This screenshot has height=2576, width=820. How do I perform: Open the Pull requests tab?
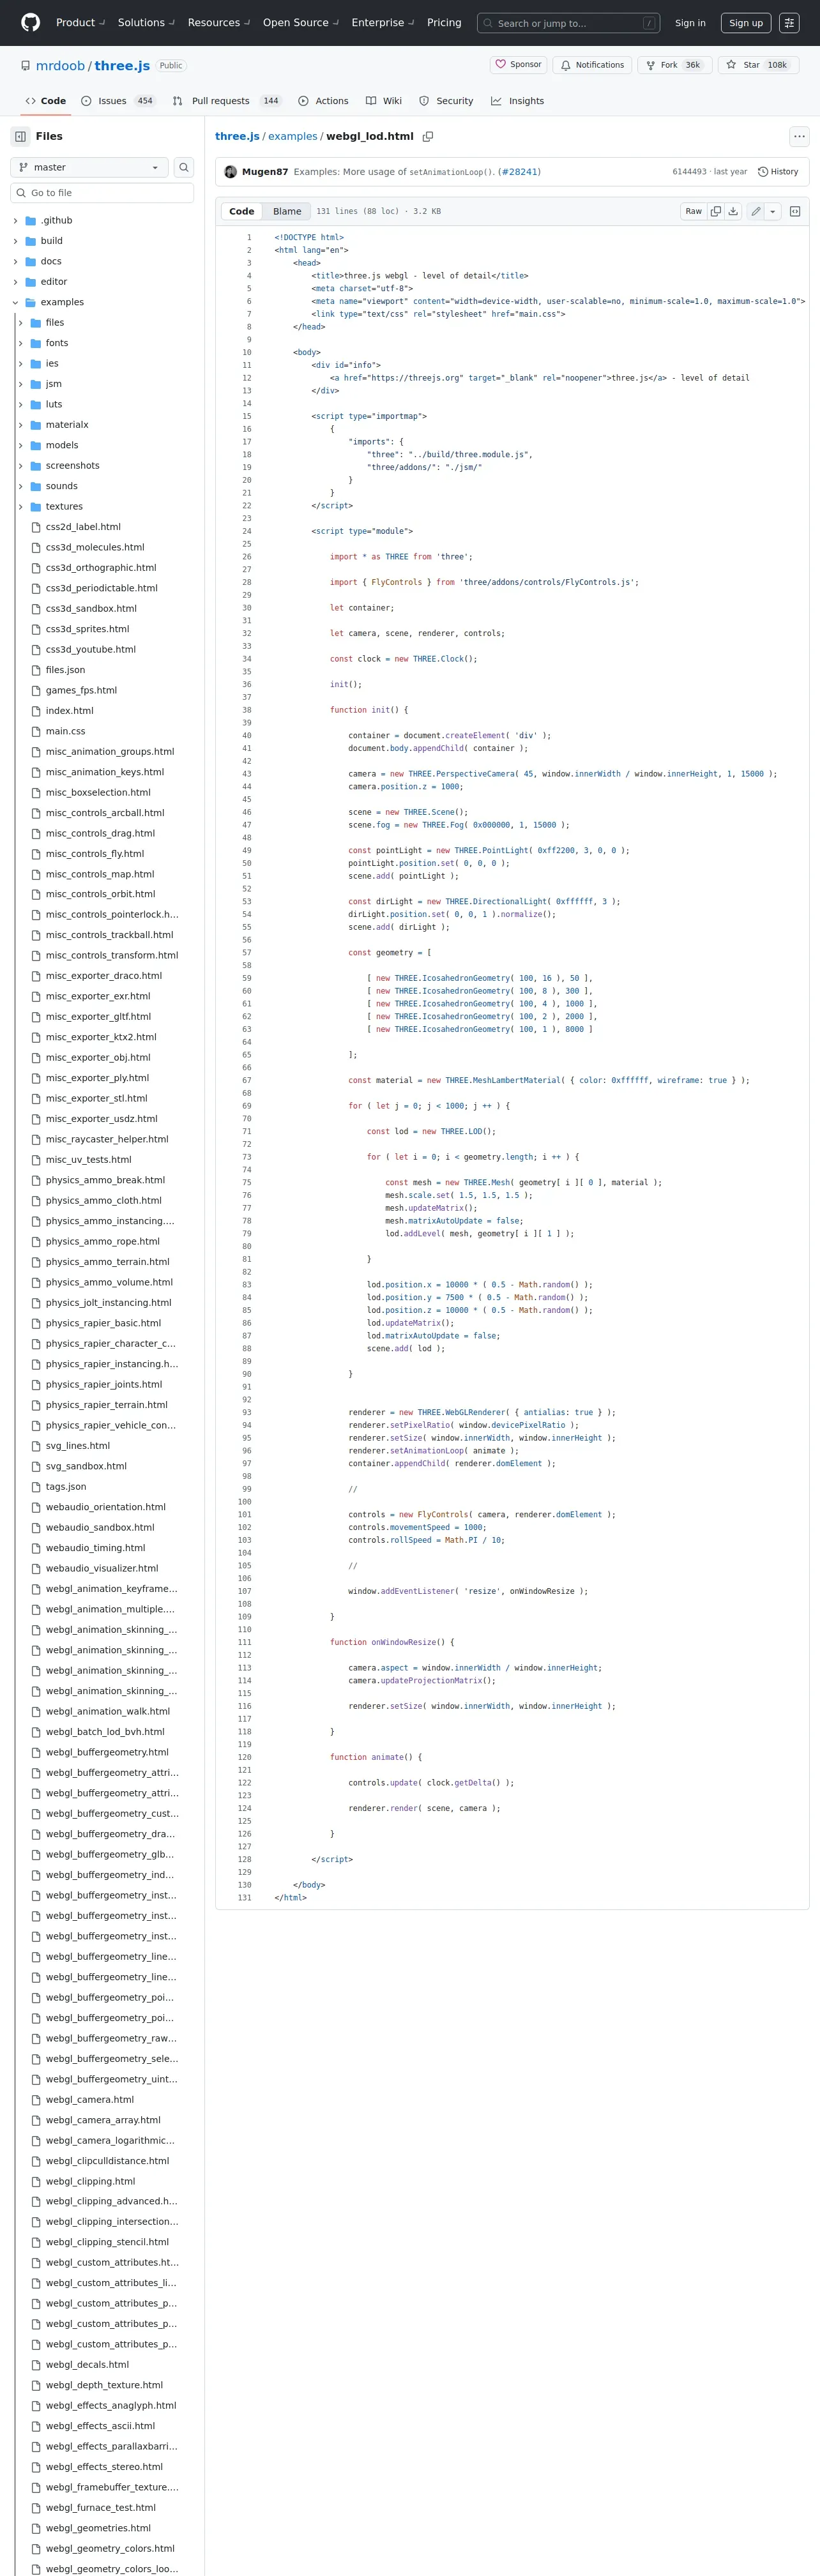click(x=227, y=101)
